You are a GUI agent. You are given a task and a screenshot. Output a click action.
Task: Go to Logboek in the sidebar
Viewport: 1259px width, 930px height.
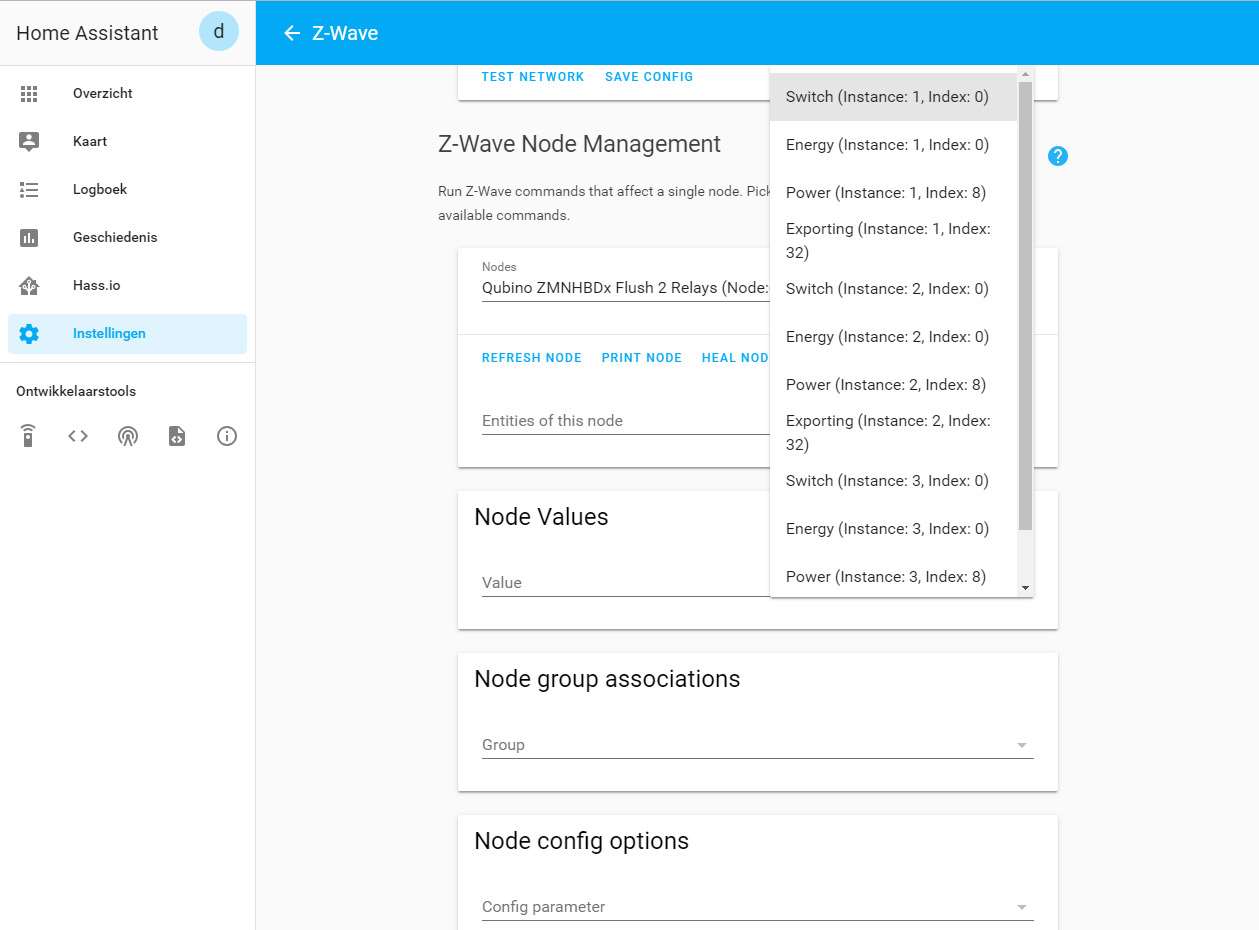tap(100, 190)
